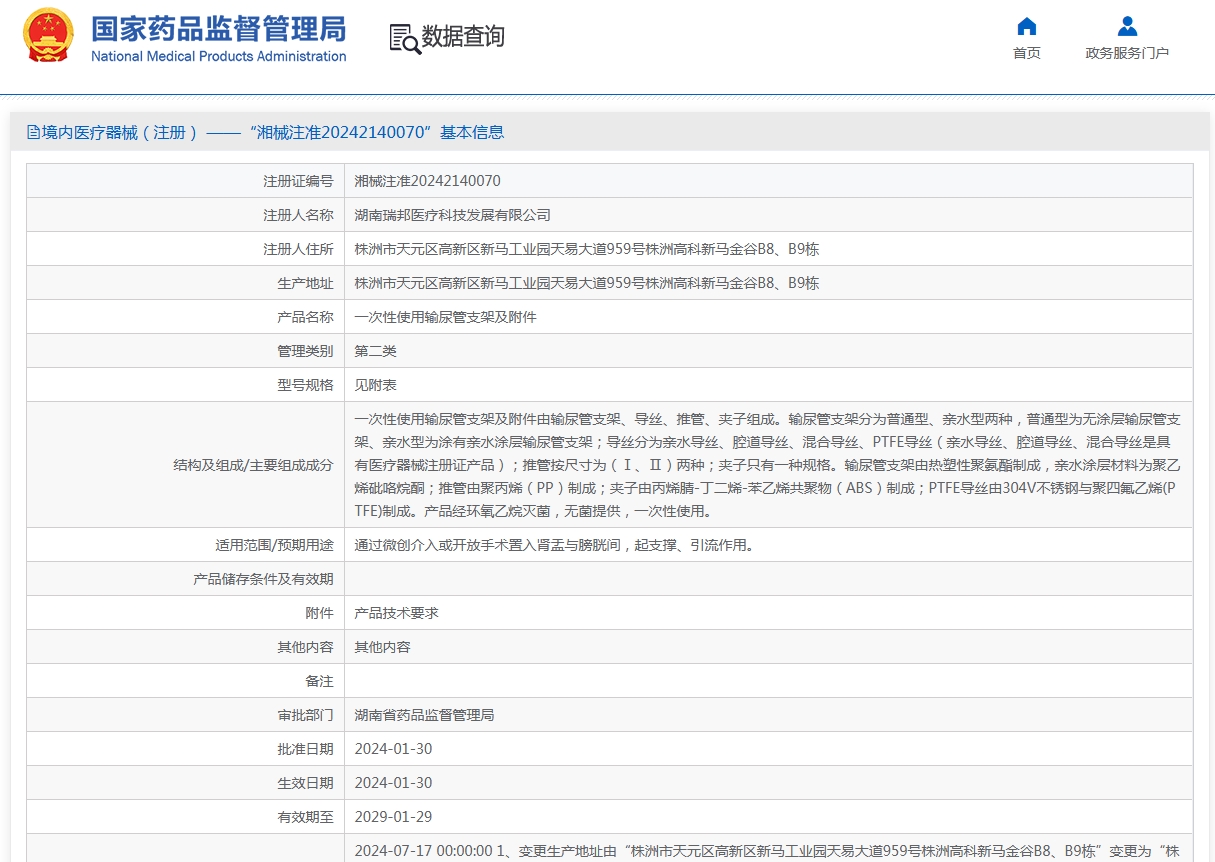The image size is (1215, 862).
Task: Click the national emblem logo icon
Action: pos(48,36)
